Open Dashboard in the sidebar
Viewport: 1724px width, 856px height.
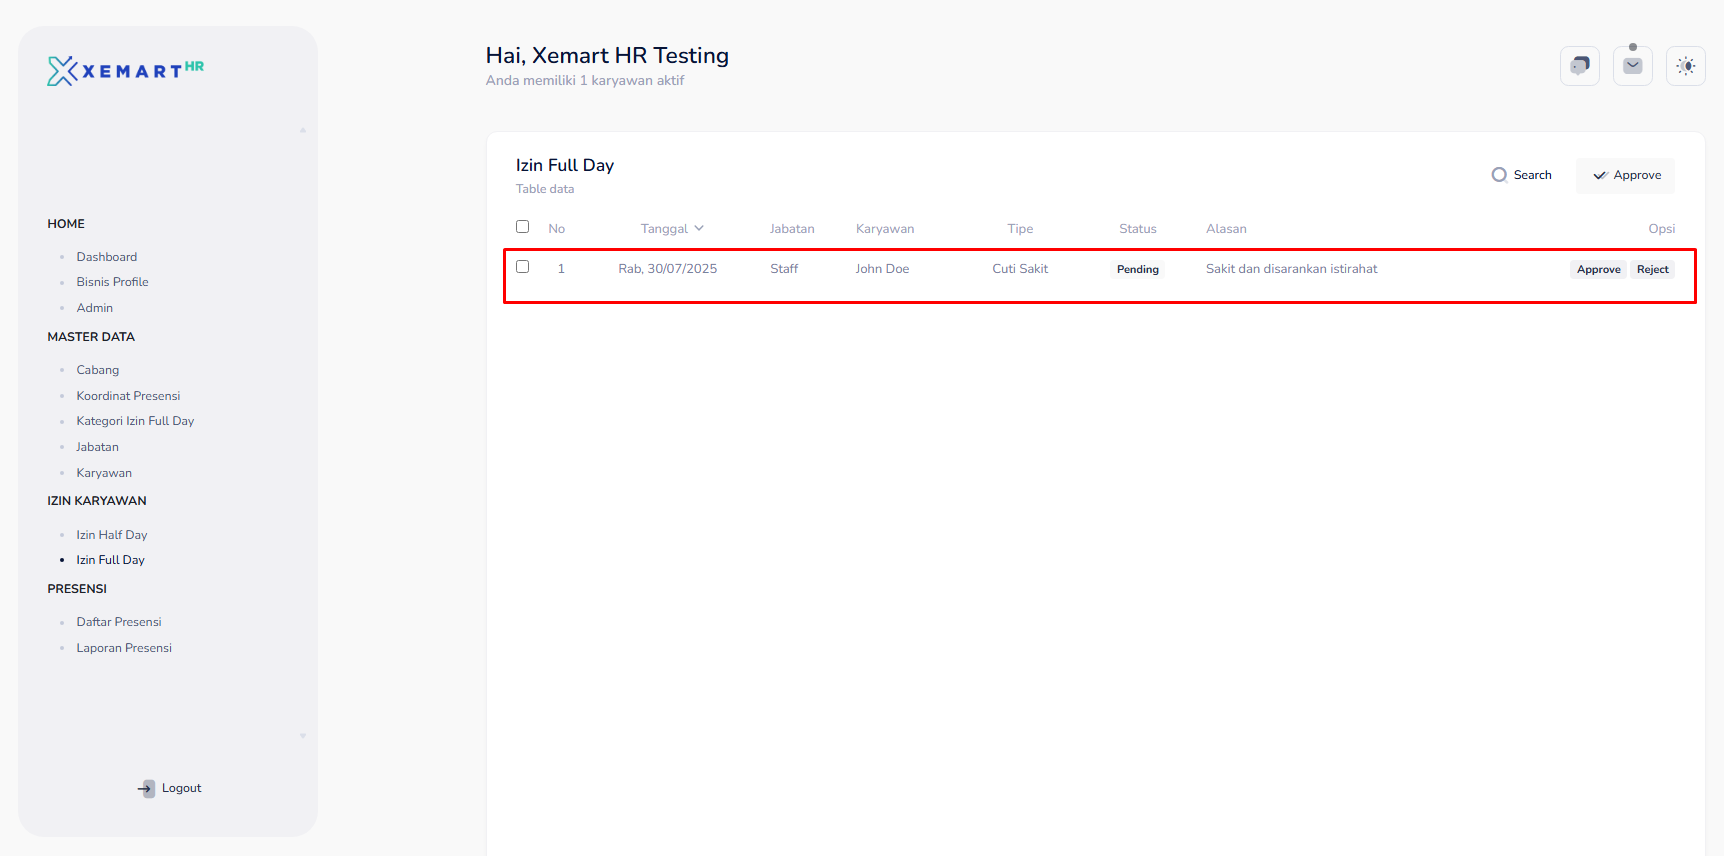pos(107,257)
